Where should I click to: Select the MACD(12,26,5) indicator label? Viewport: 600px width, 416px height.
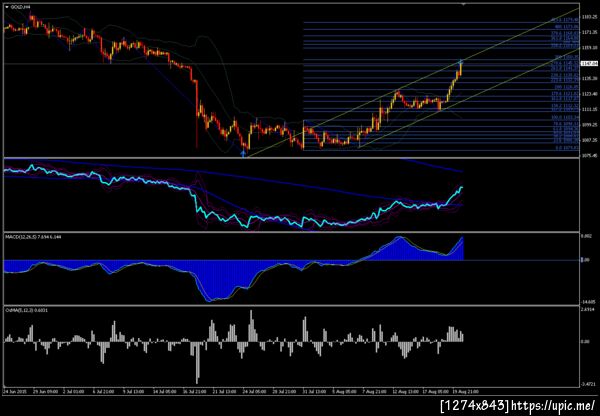coord(33,237)
